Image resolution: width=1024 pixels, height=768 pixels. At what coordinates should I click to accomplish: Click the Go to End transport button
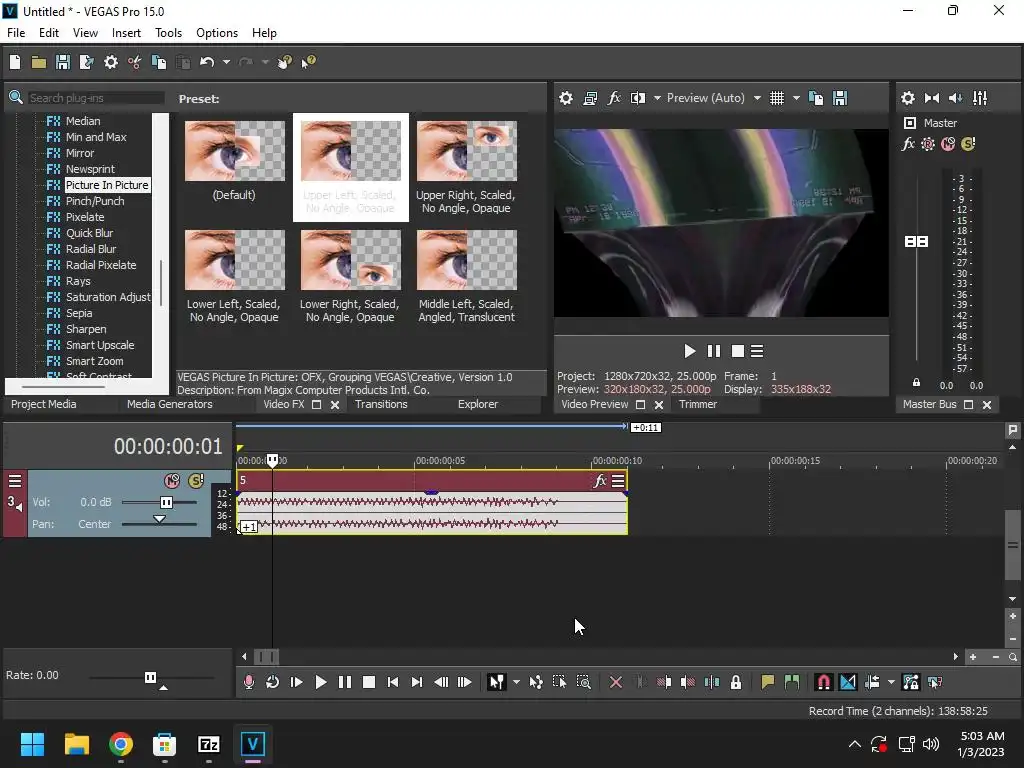tap(417, 682)
